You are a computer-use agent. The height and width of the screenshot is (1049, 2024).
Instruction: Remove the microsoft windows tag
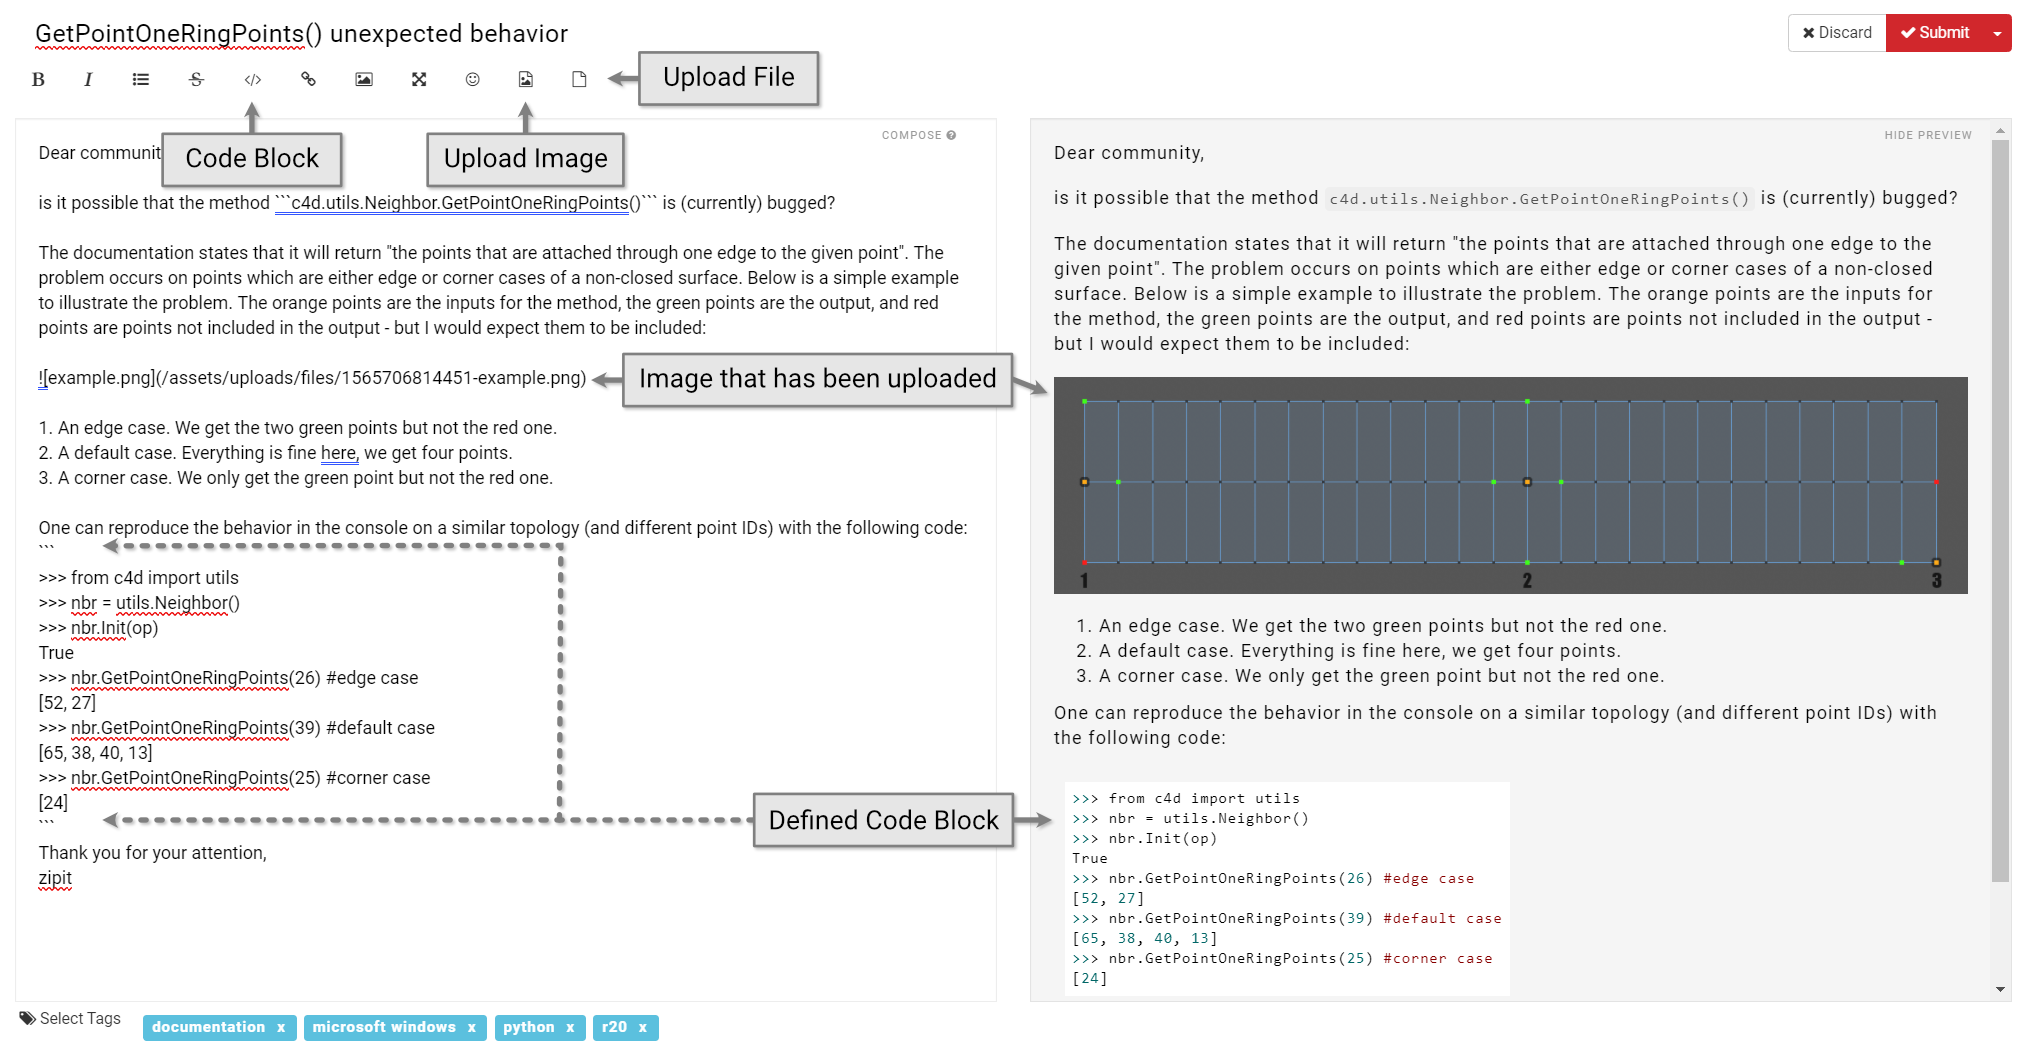471,1027
